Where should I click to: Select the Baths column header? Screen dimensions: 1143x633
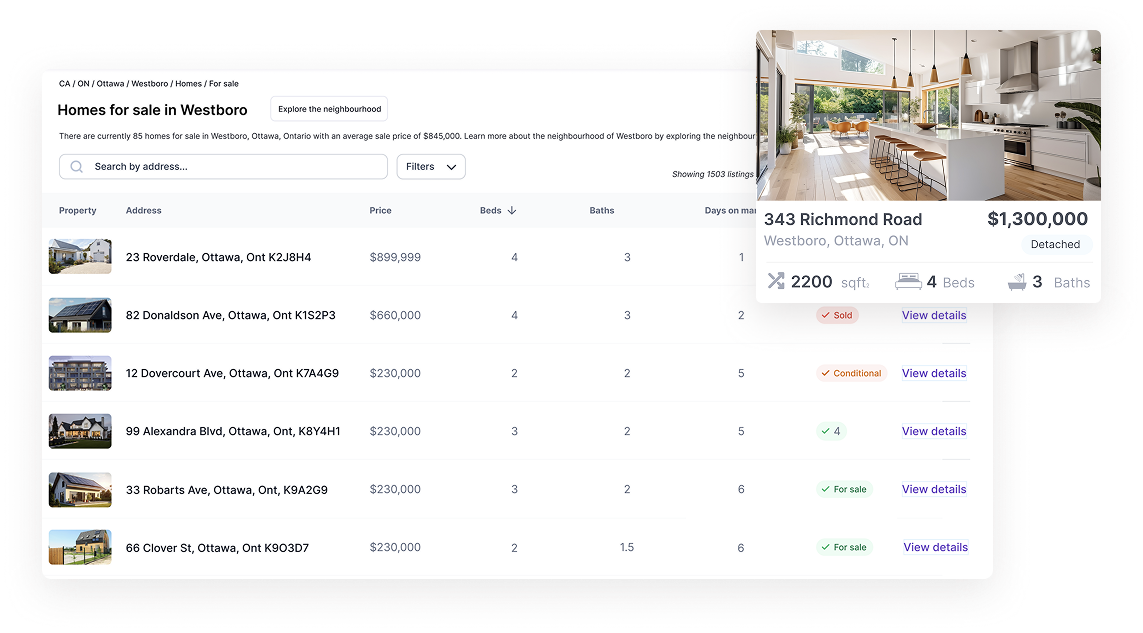click(601, 210)
